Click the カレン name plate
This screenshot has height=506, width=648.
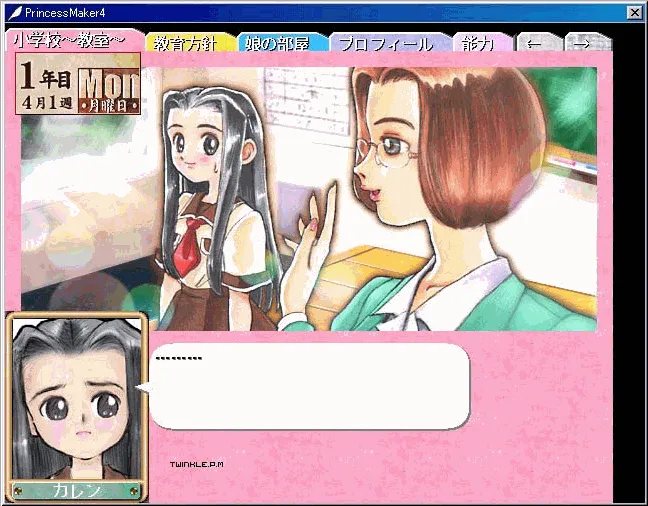(77, 489)
